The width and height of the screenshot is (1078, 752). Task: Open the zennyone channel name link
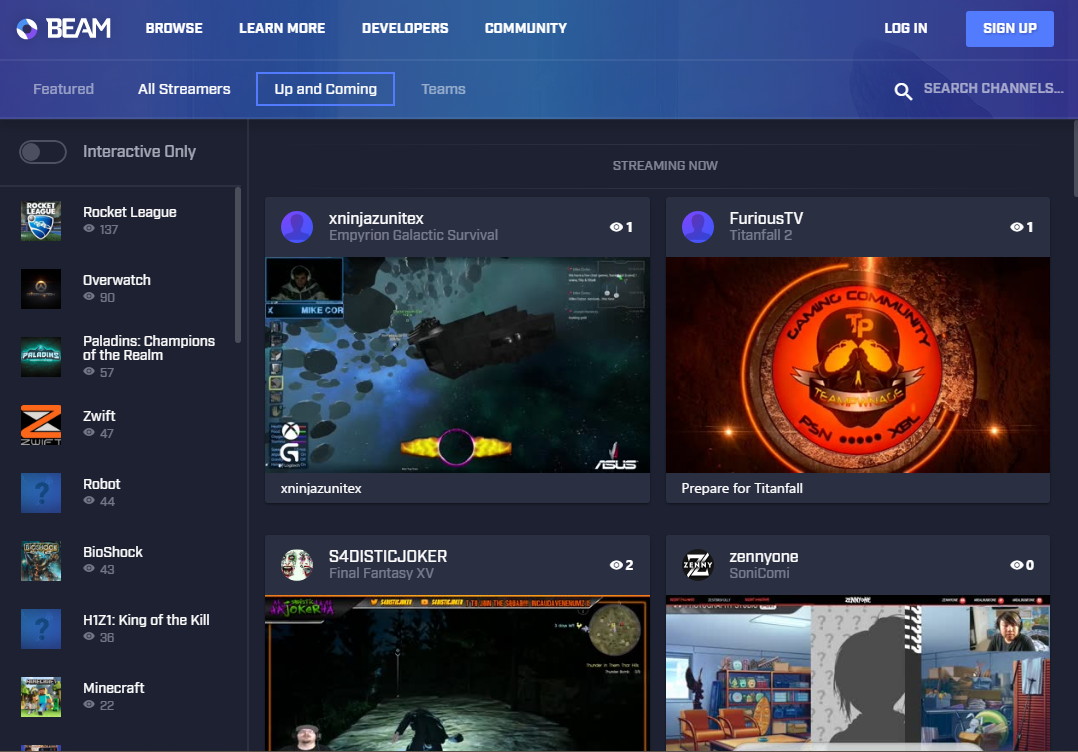(764, 557)
